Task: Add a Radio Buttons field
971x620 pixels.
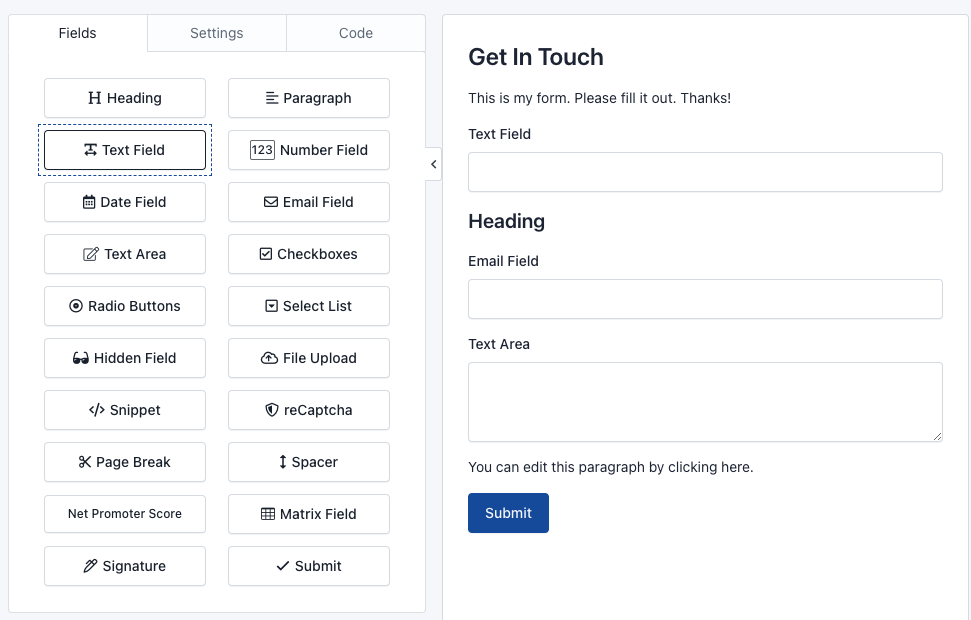Action: (x=125, y=306)
